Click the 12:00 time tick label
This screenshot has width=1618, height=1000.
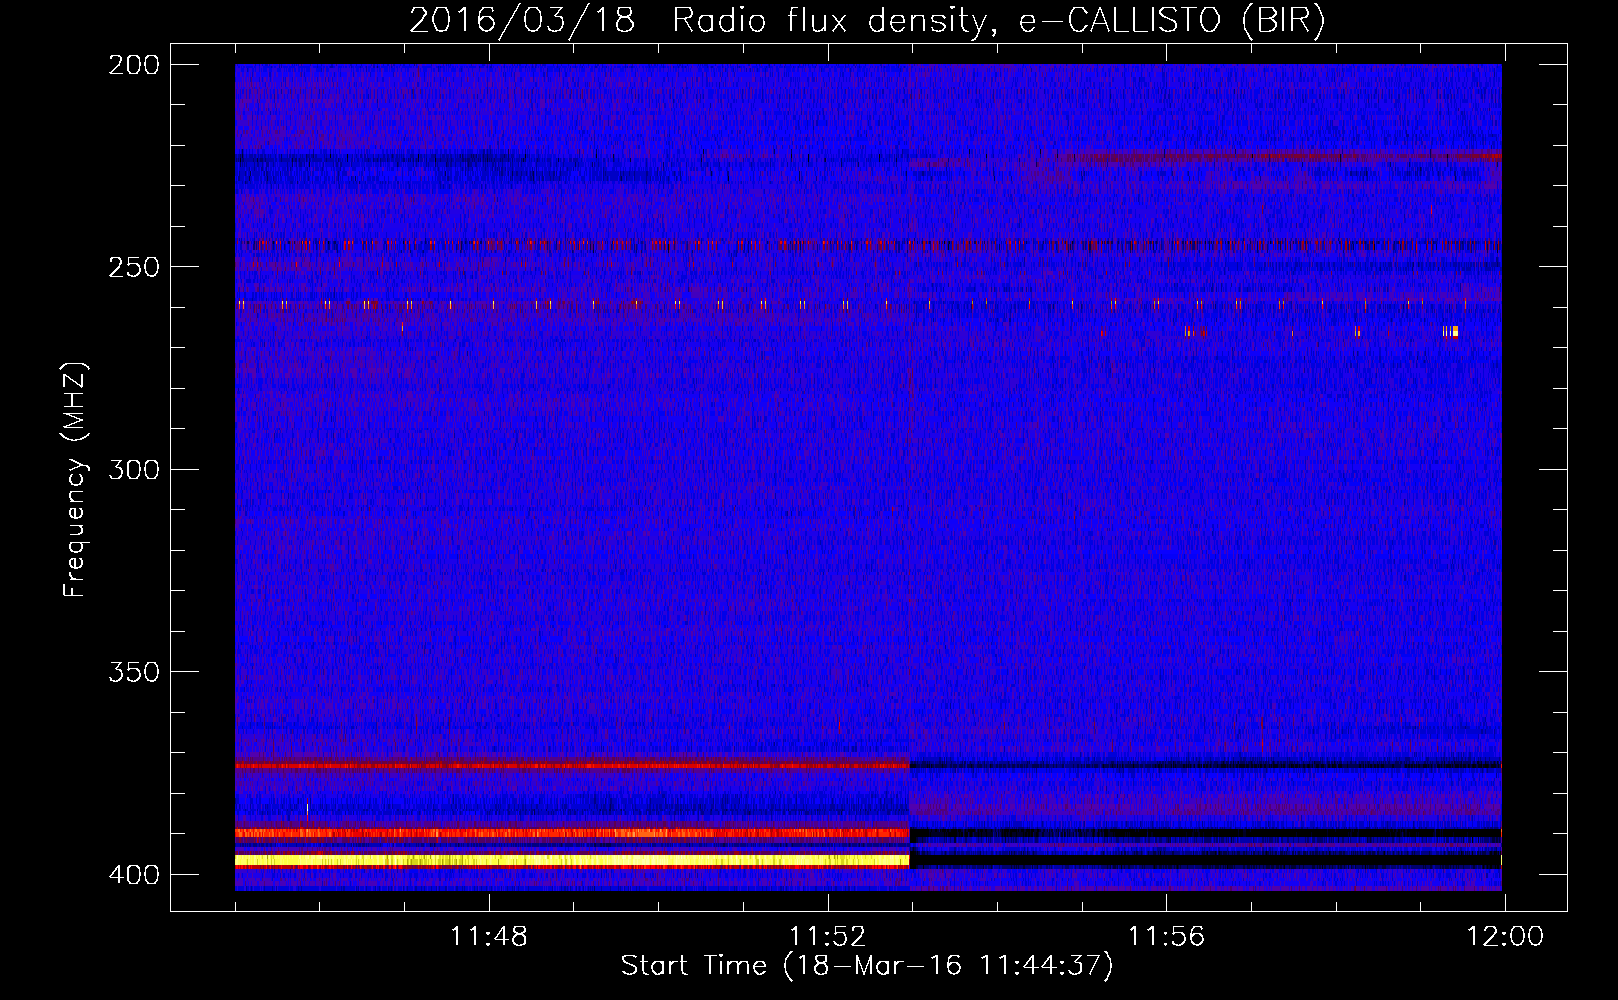1505,937
